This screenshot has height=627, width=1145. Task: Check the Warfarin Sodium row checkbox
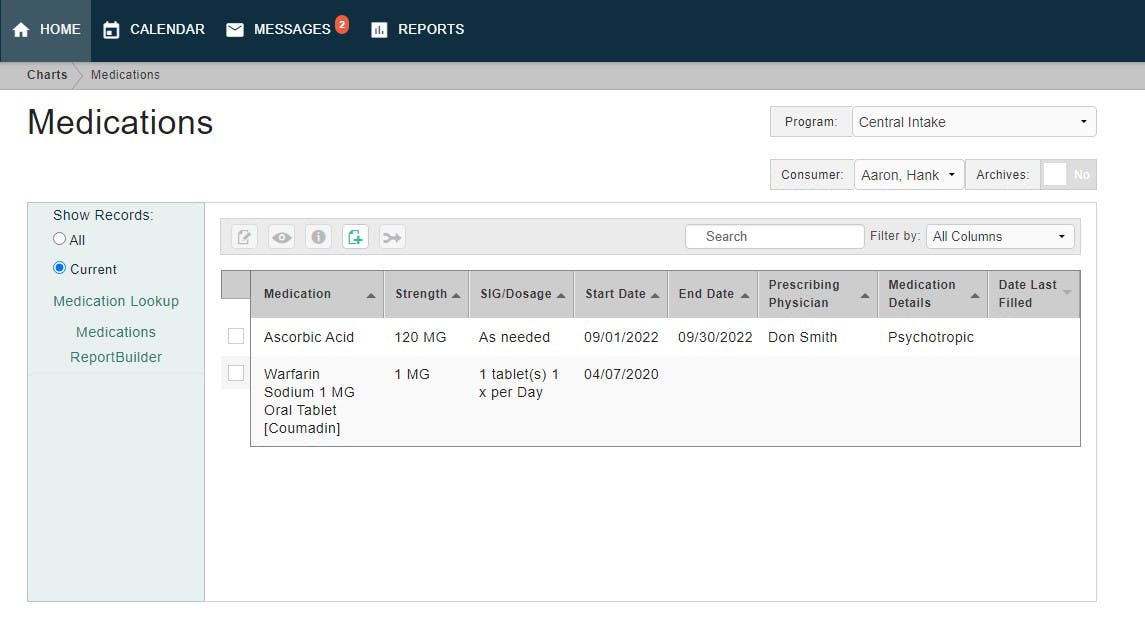(x=236, y=373)
